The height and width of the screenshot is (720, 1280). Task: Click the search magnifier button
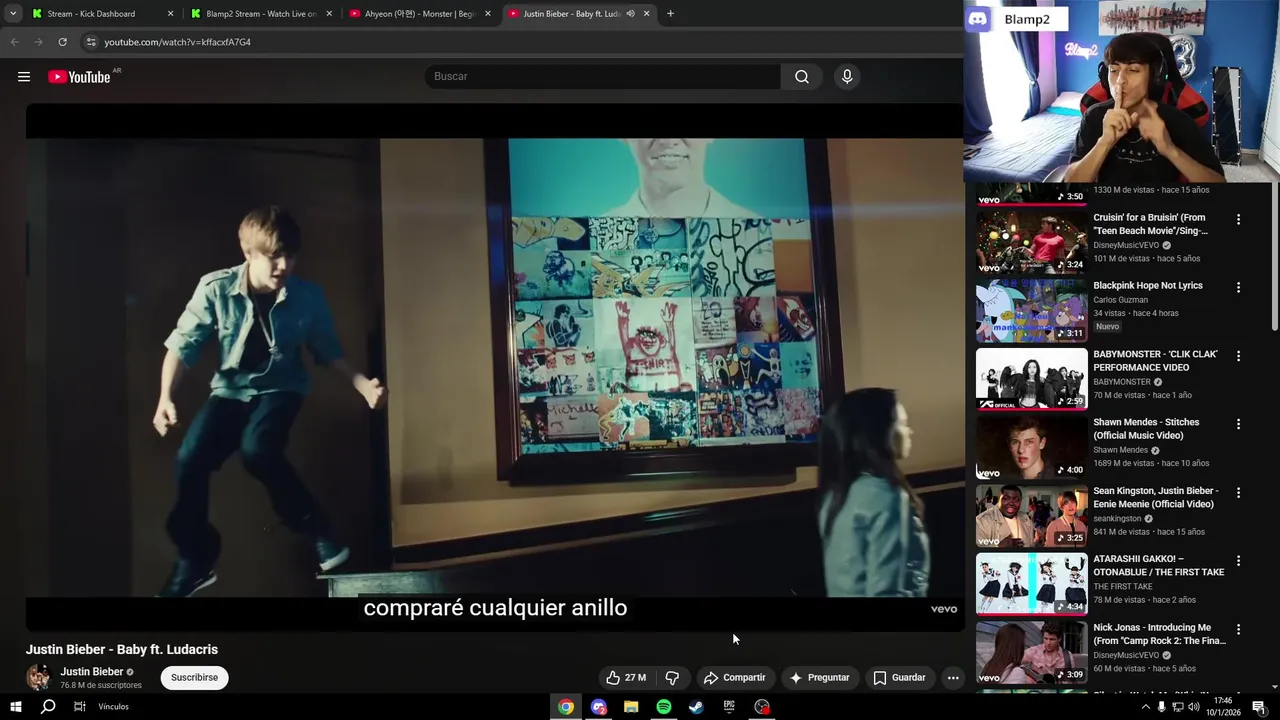click(x=802, y=76)
